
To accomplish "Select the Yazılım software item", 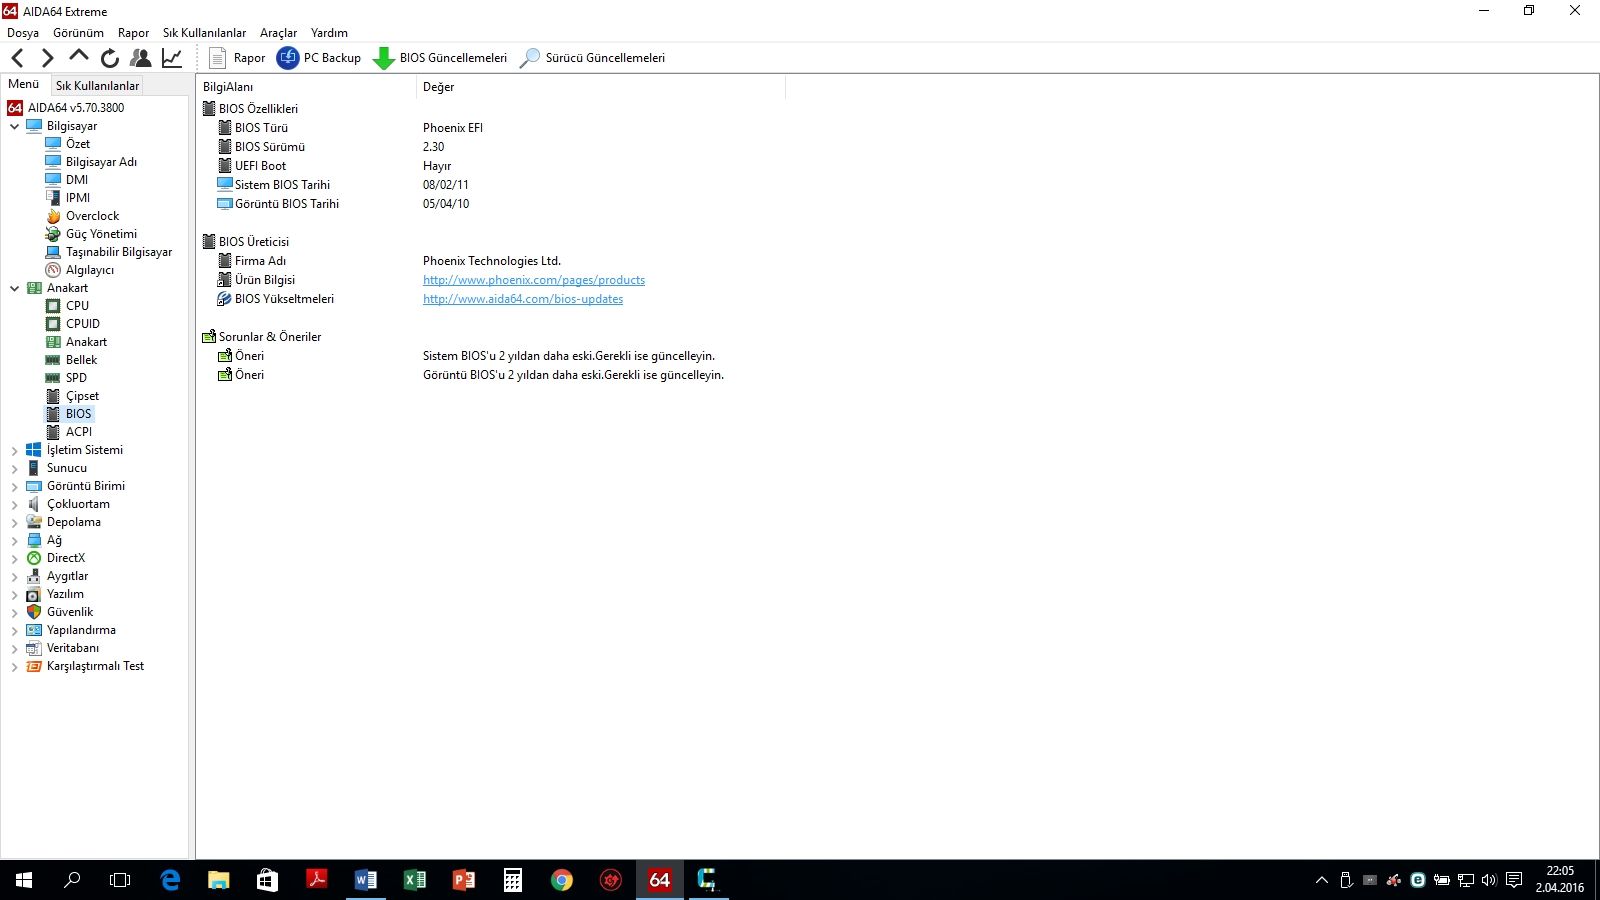I will (65, 594).
